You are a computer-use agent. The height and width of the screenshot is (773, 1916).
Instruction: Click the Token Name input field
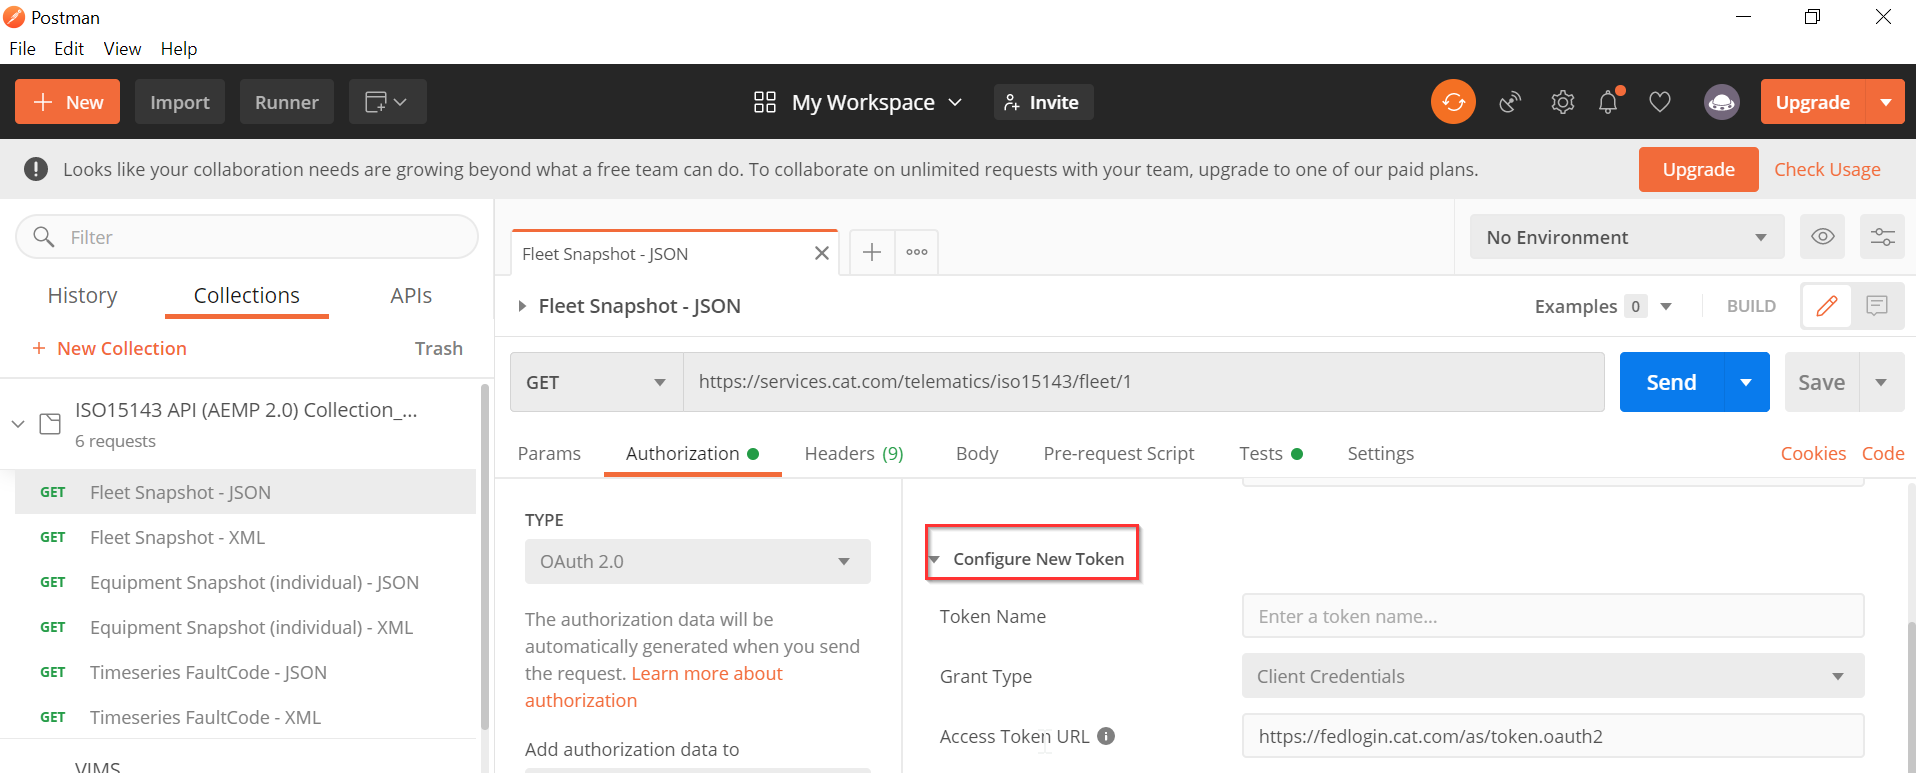1553,616
